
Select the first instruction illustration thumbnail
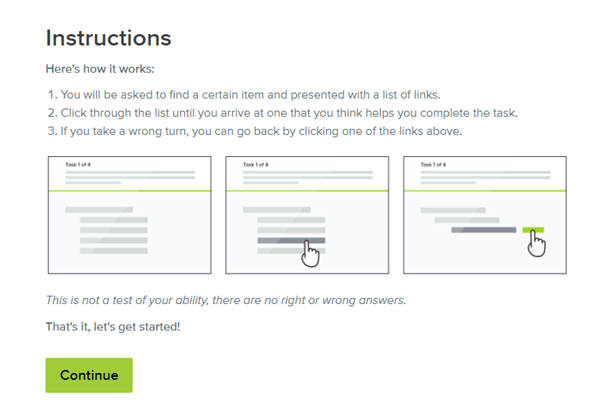click(x=130, y=215)
